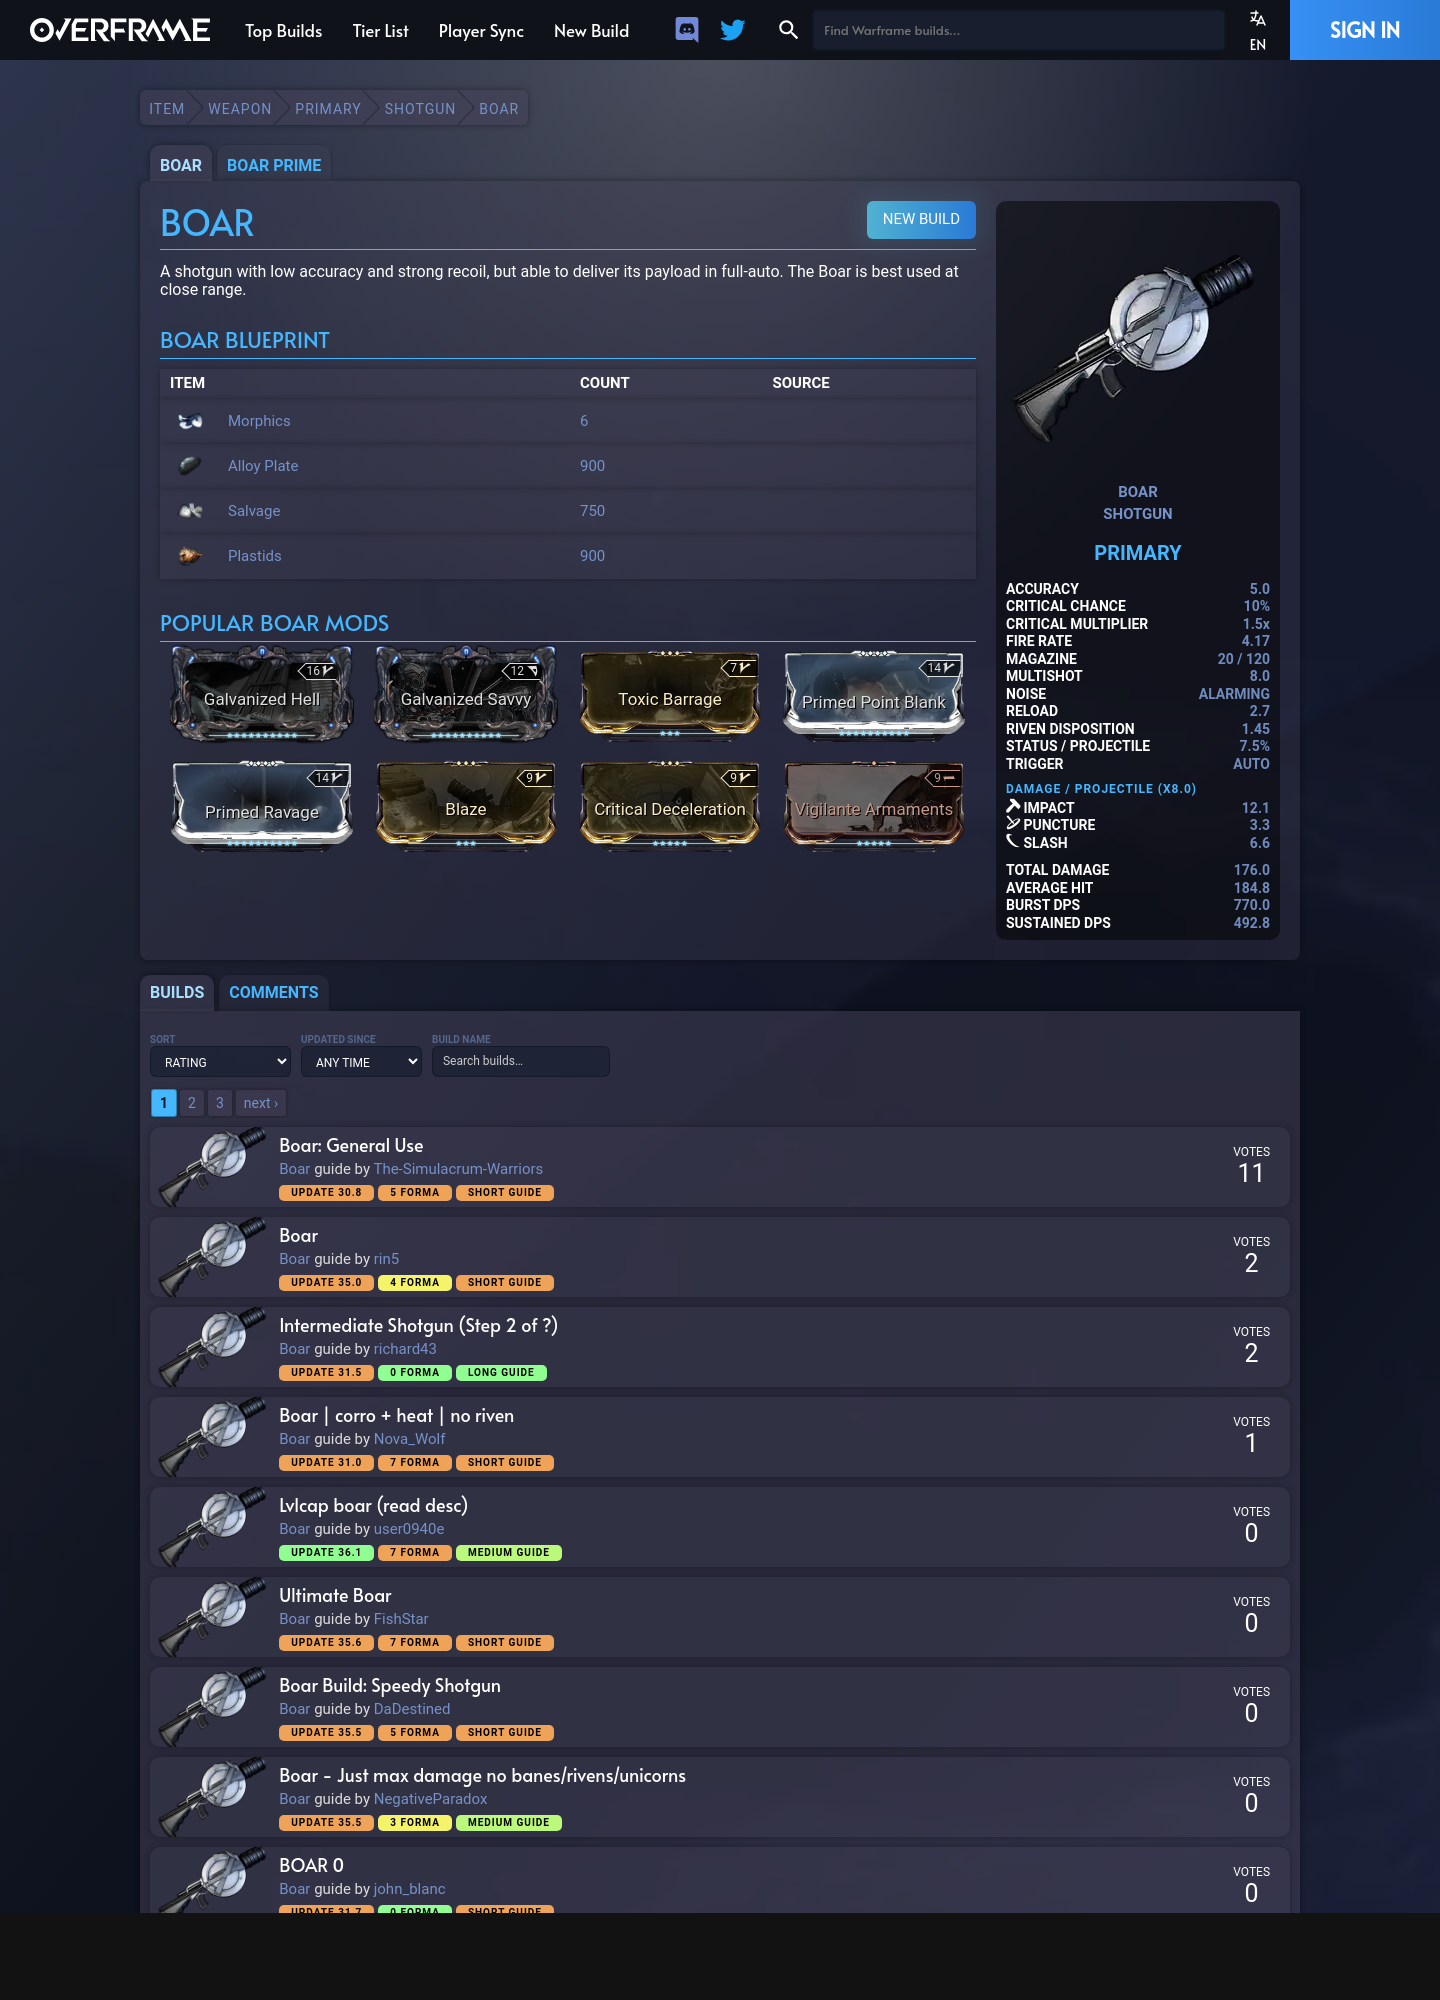
Task: Click the Morphics resource icon
Action: pyautogui.click(x=190, y=421)
